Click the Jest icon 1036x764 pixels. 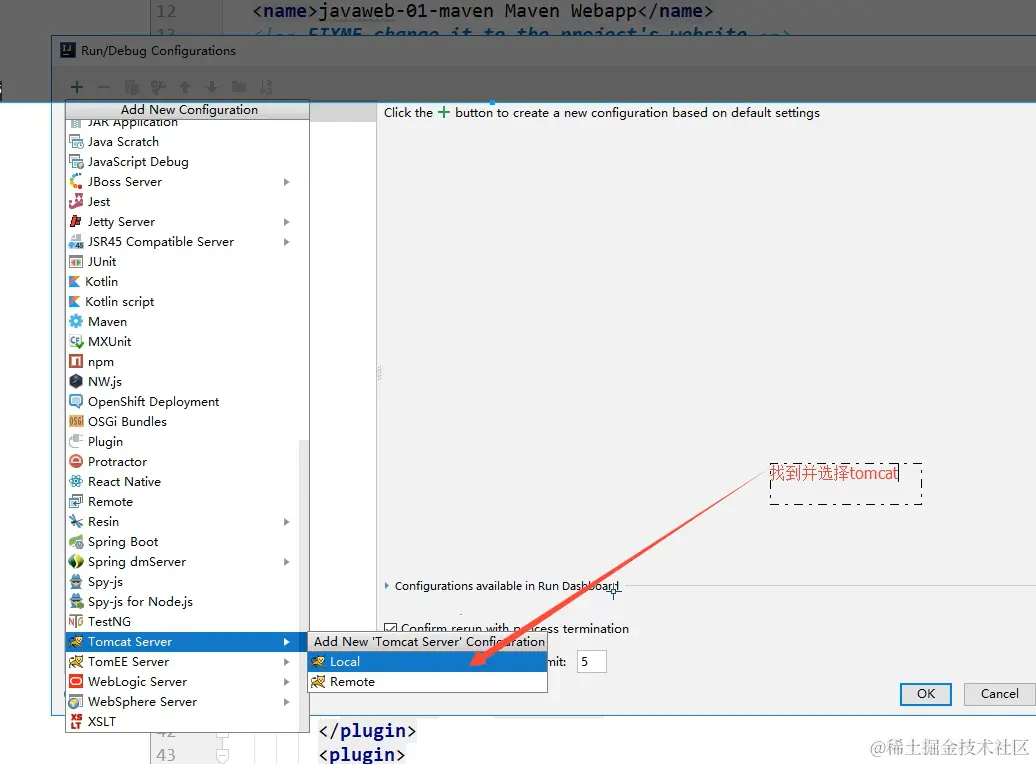[76, 202]
